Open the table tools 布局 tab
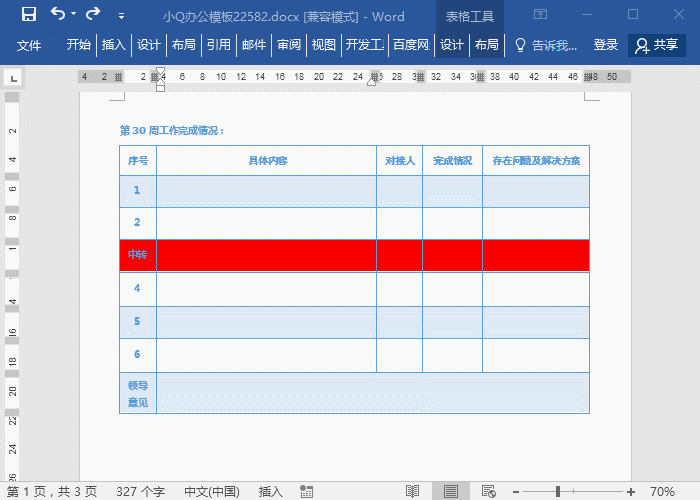Viewport: 700px width, 500px height. click(487, 45)
